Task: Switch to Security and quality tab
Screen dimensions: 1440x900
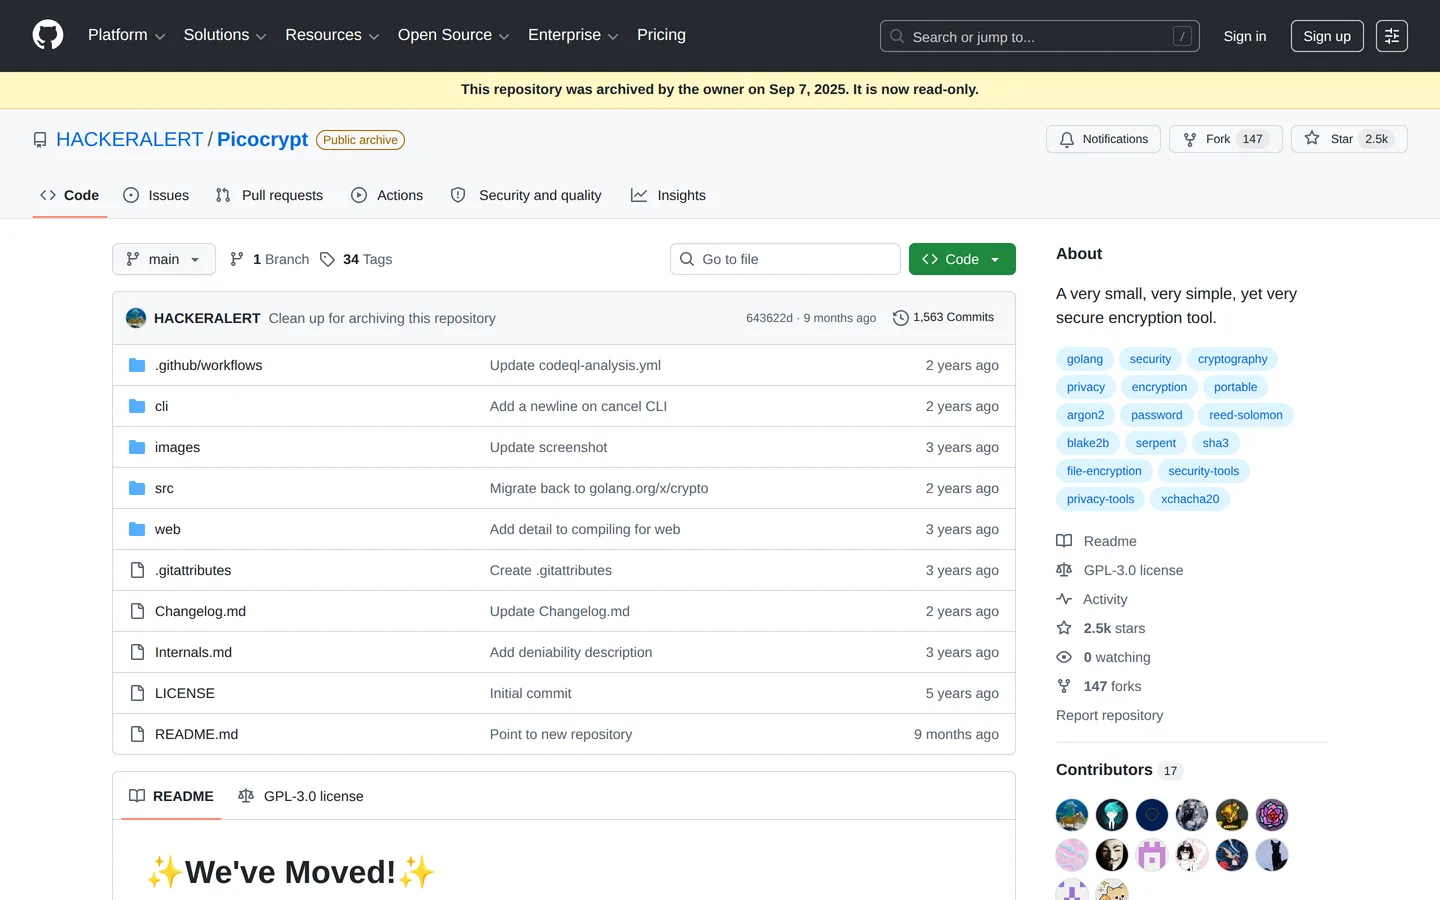Action: coord(526,195)
